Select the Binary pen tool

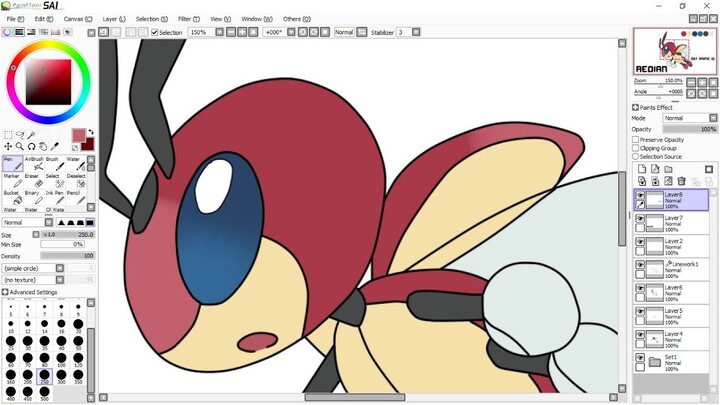point(34,197)
